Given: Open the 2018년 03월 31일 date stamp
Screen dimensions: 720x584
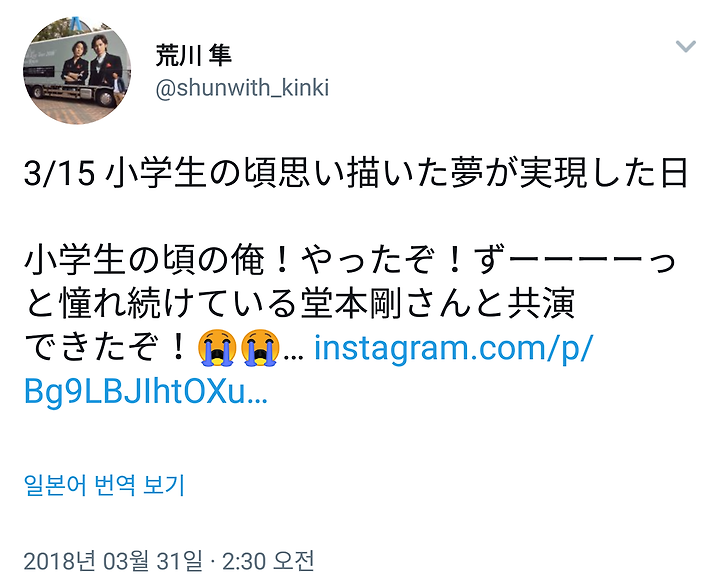Looking at the screenshot, I should 113,561.
